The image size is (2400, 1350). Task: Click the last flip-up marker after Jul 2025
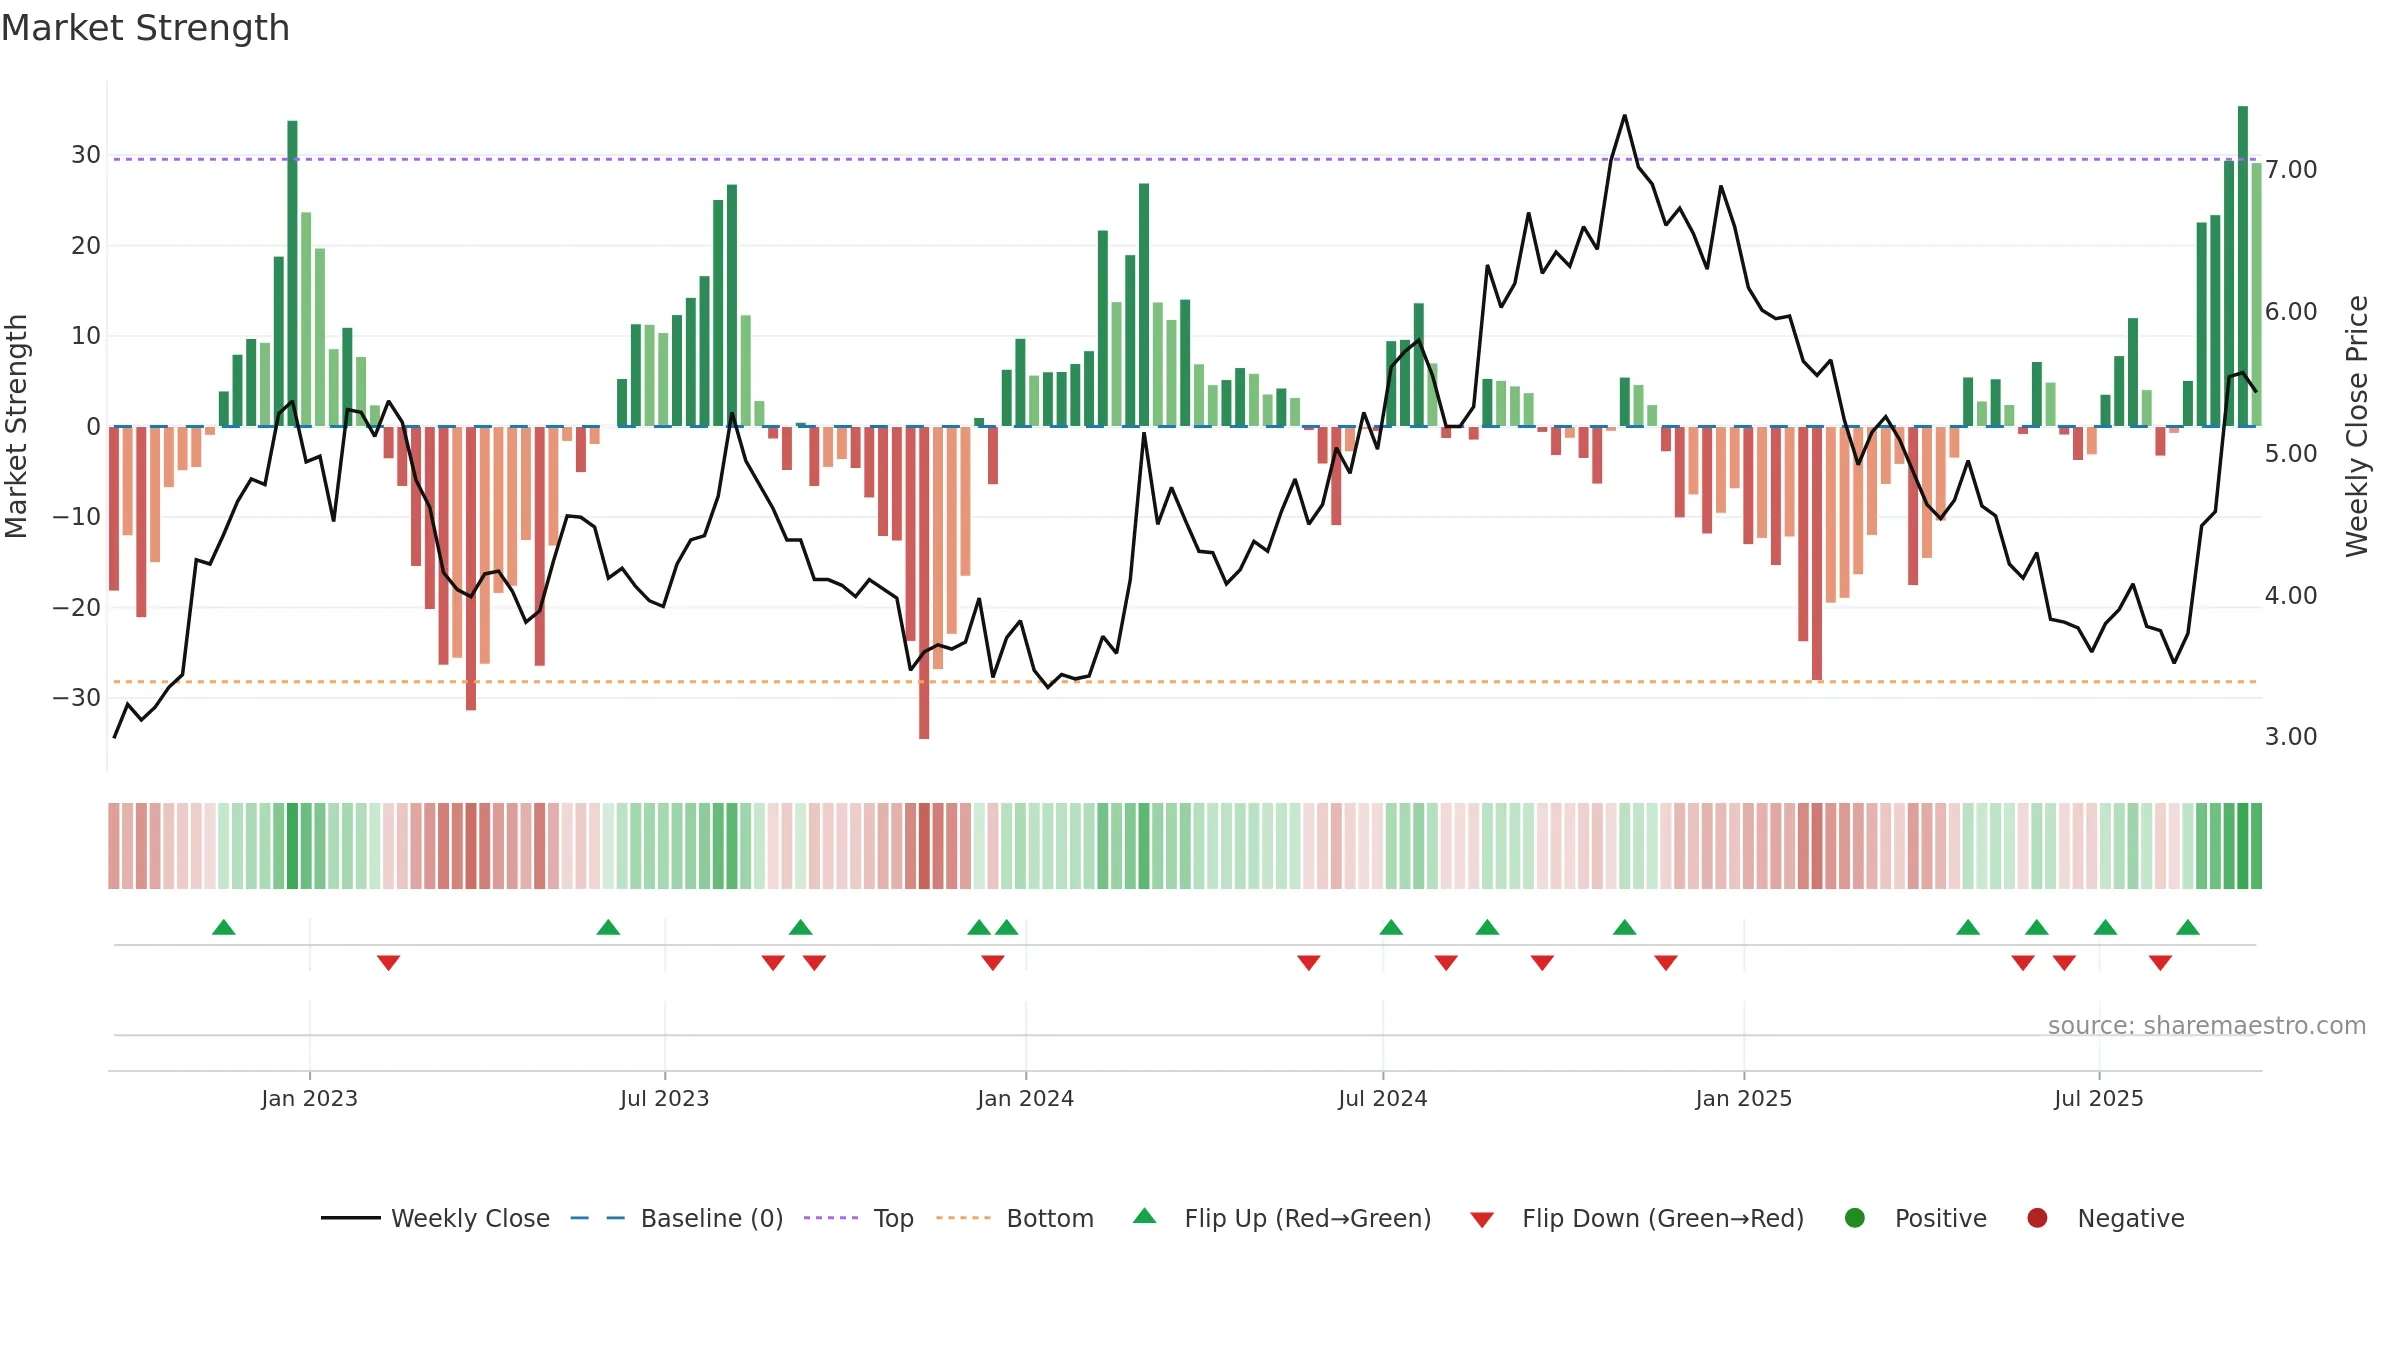[x=2188, y=927]
